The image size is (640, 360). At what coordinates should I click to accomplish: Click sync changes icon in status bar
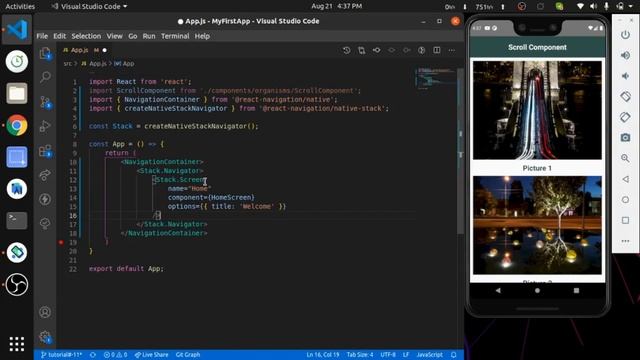tap(93, 355)
